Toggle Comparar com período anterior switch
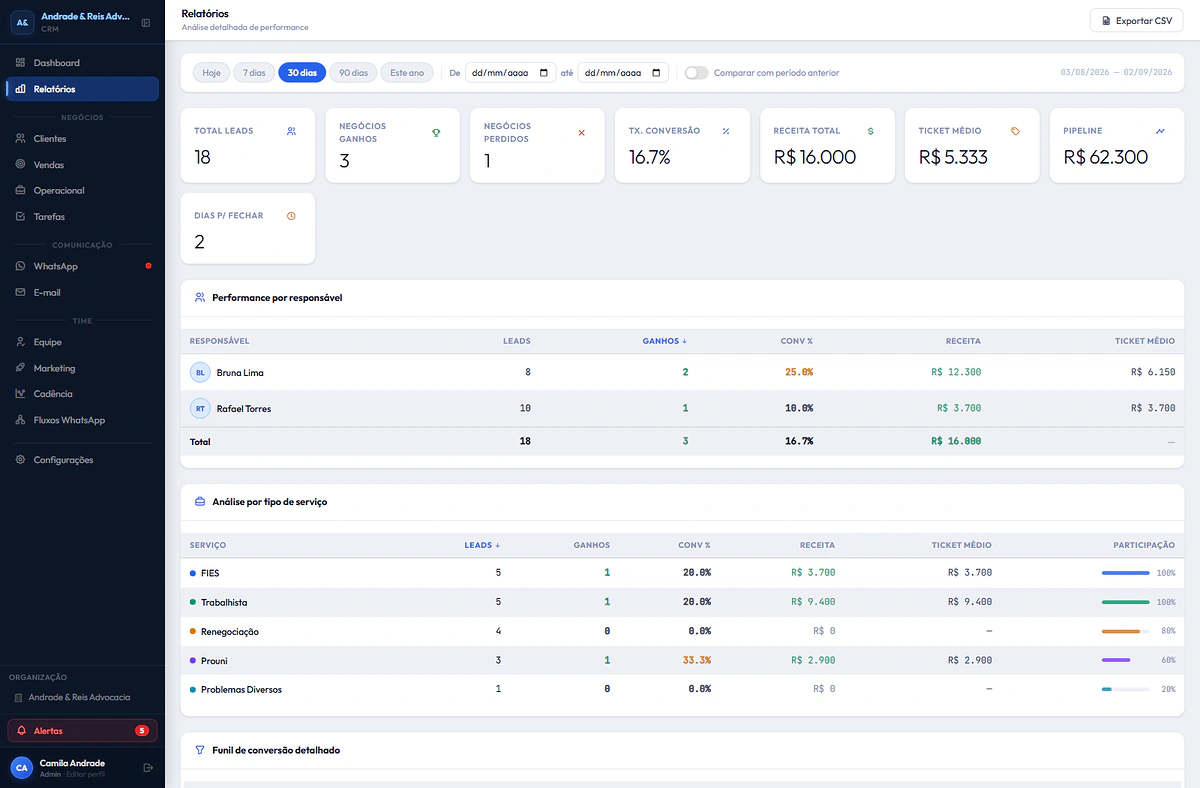Viewport: 1200px width, 788px height. [696, 73]
